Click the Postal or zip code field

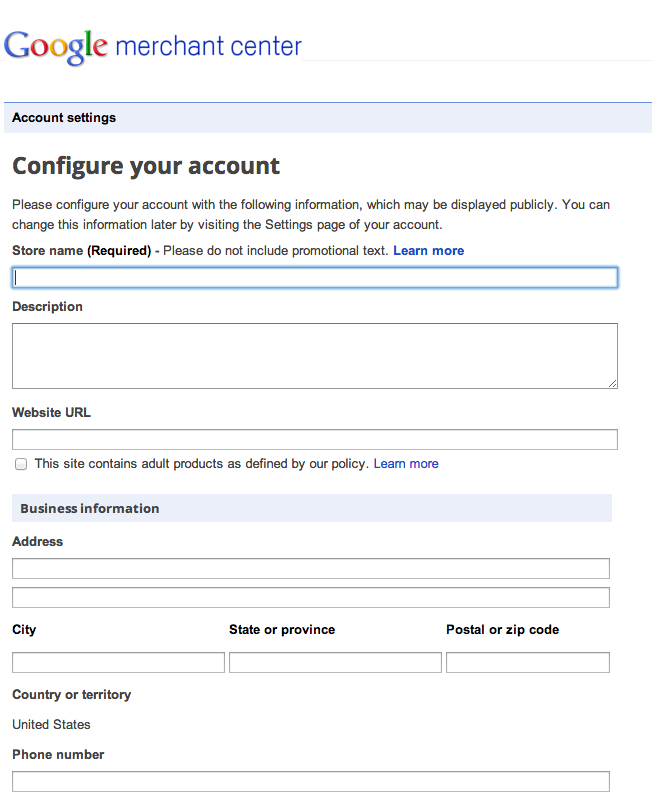click(527, 662)
